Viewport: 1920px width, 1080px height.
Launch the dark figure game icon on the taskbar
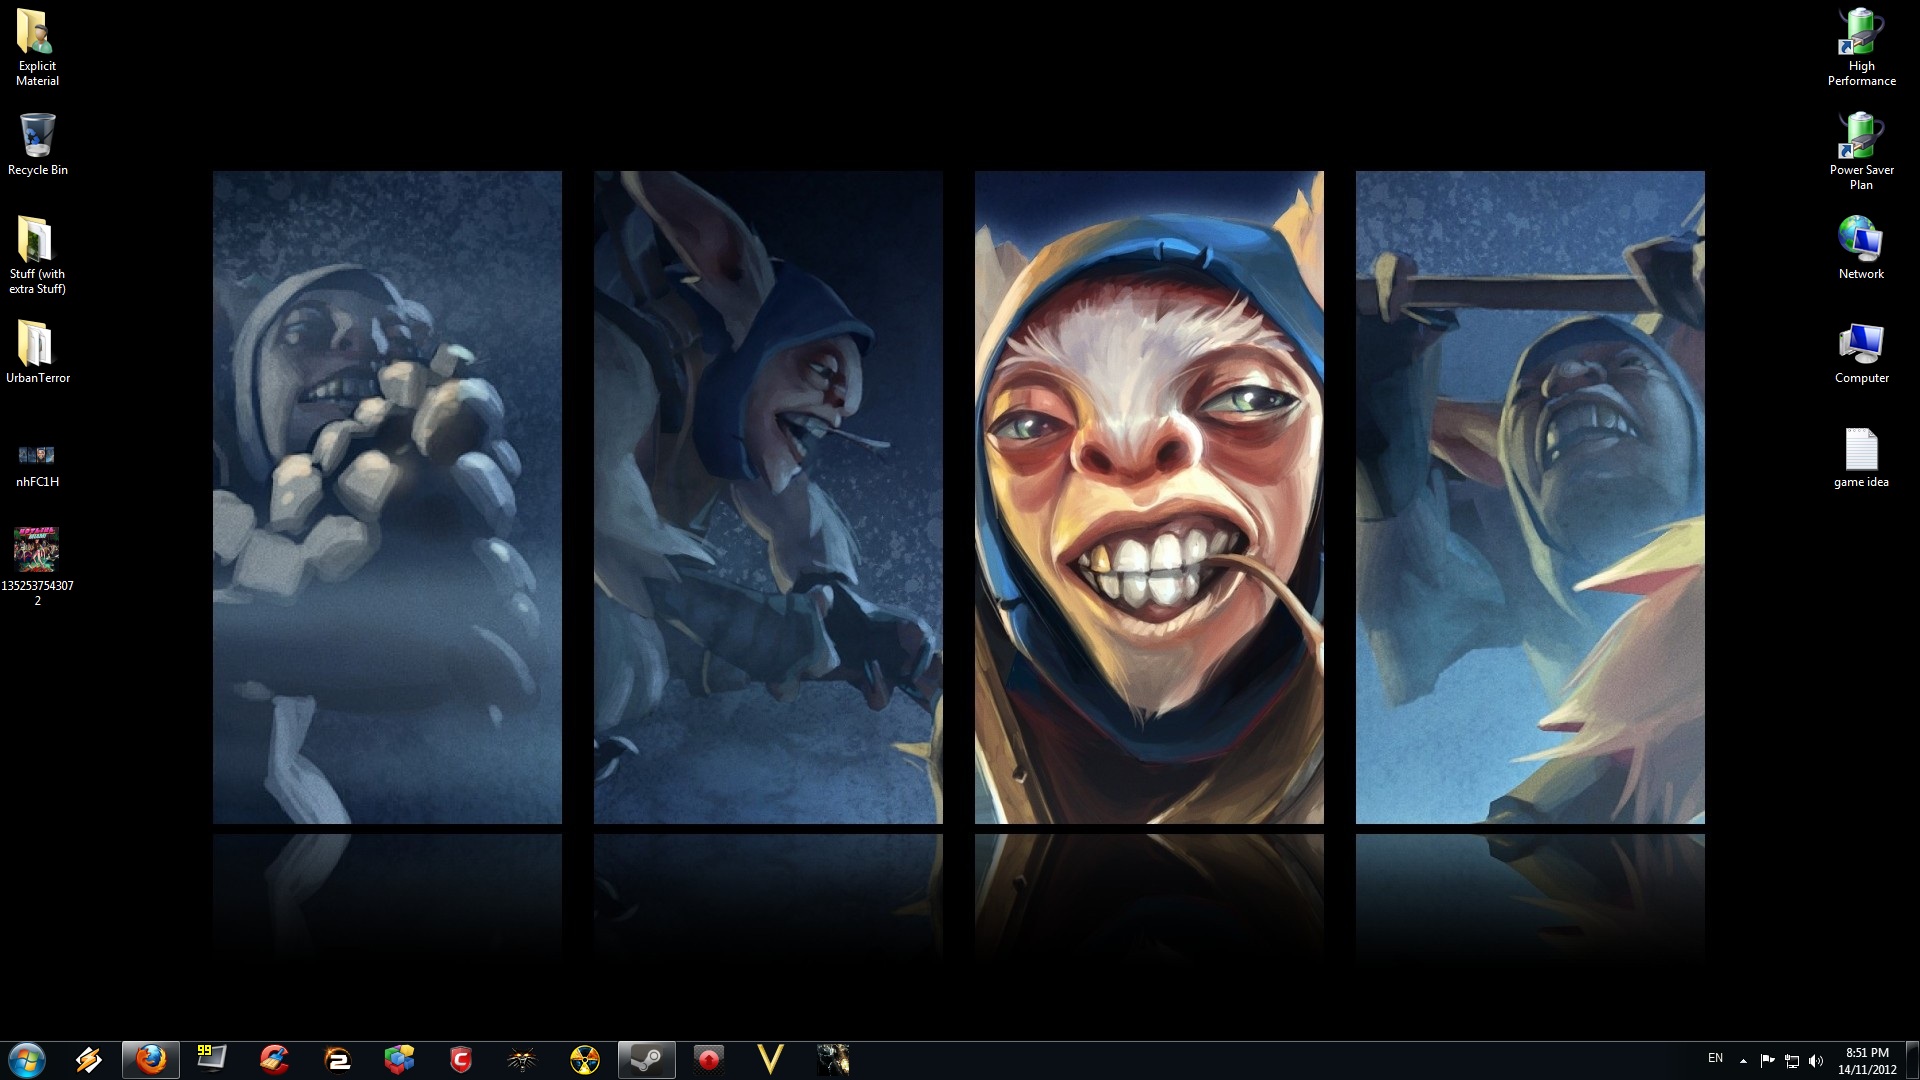tap(833, 1060)
